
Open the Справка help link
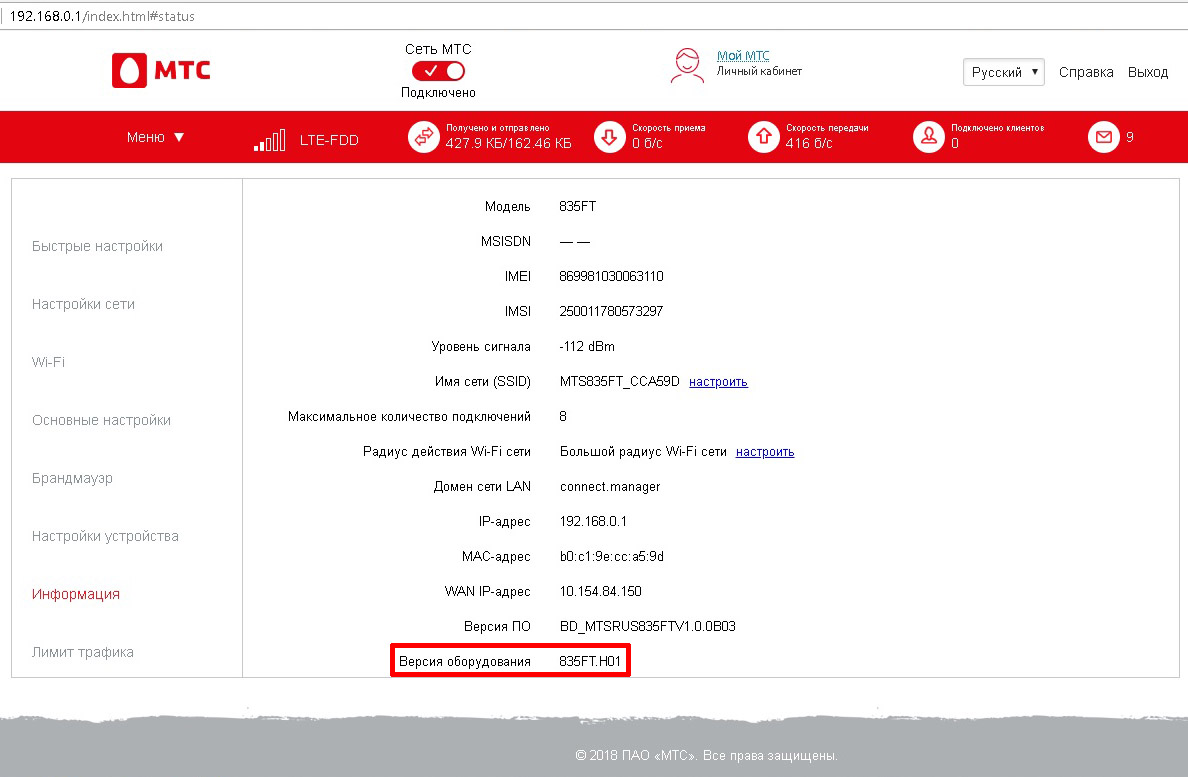click(x=1086, y=72)
